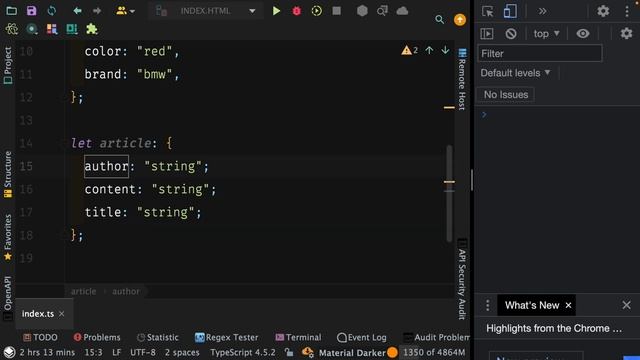Open the Event Log
This screenshot has height=360, width=640.
[362, 338]
